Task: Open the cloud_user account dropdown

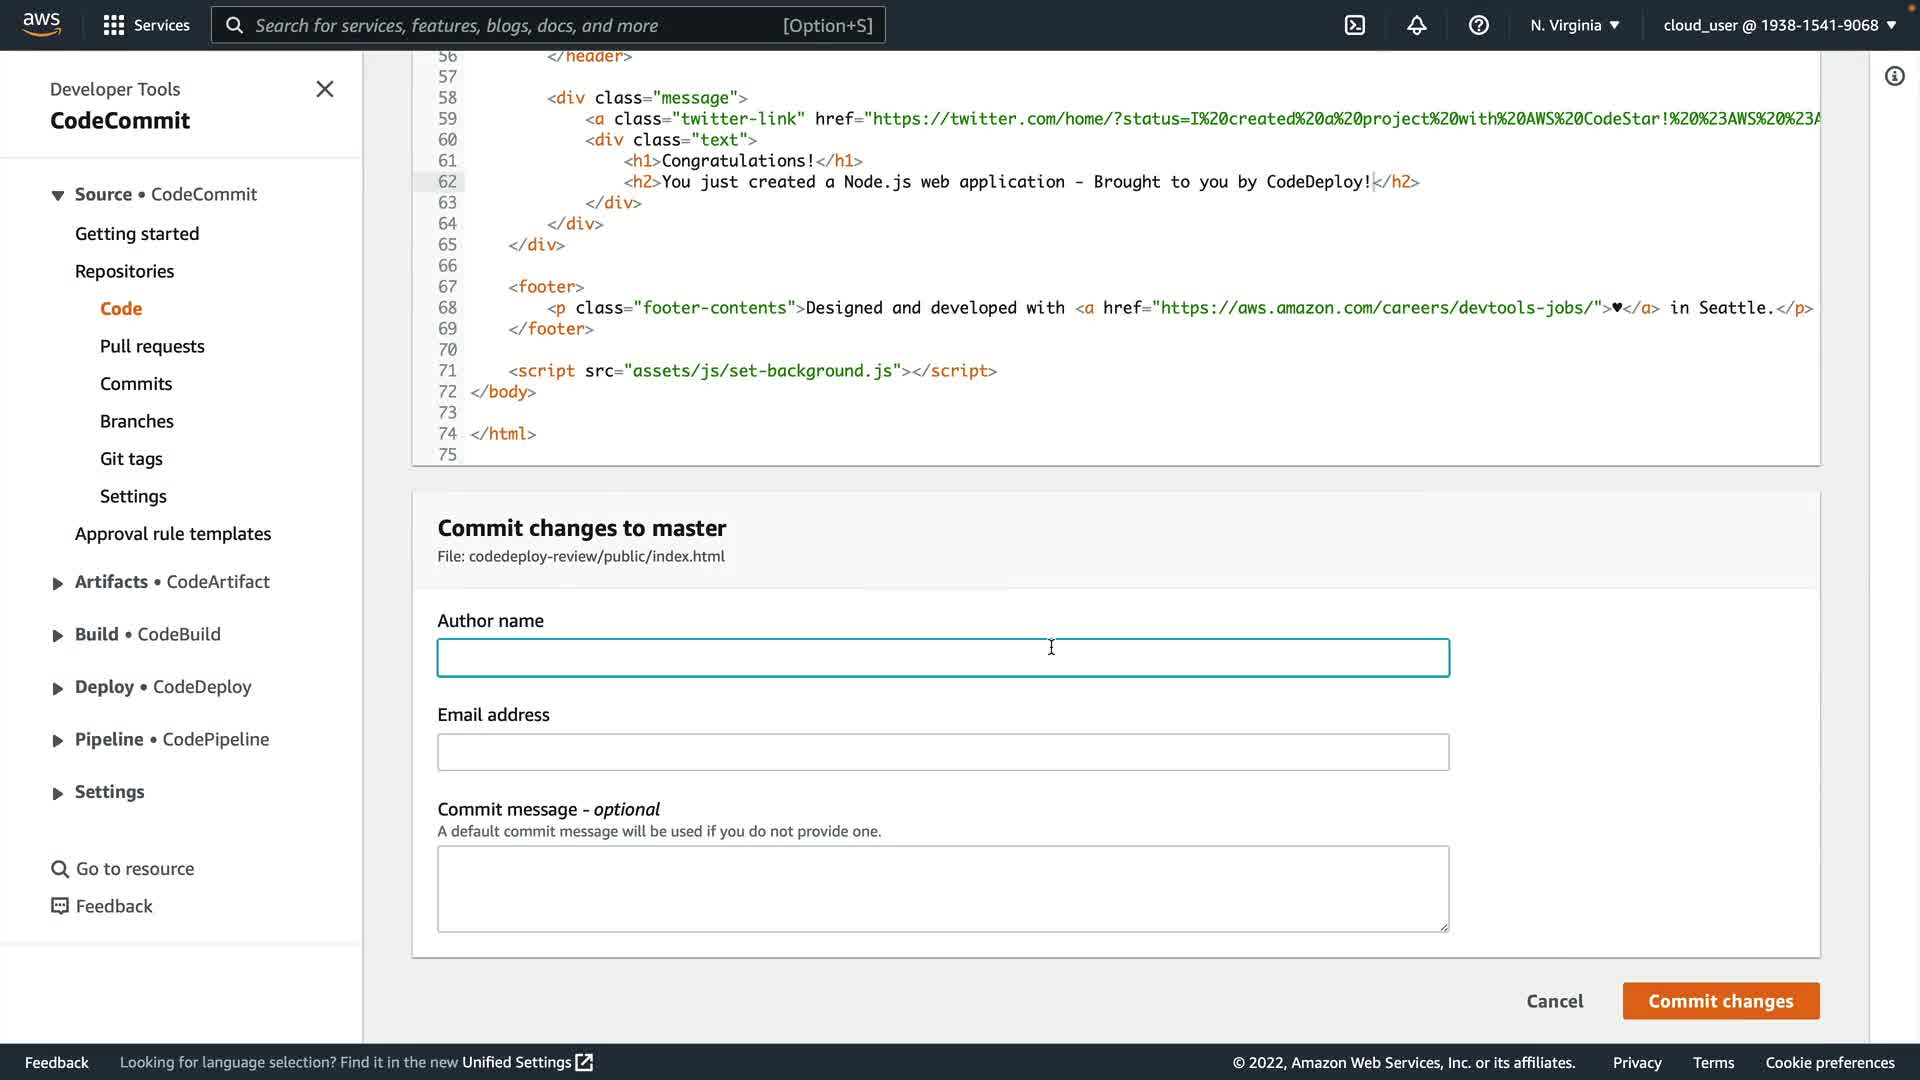Action: tap(1779, 25)
